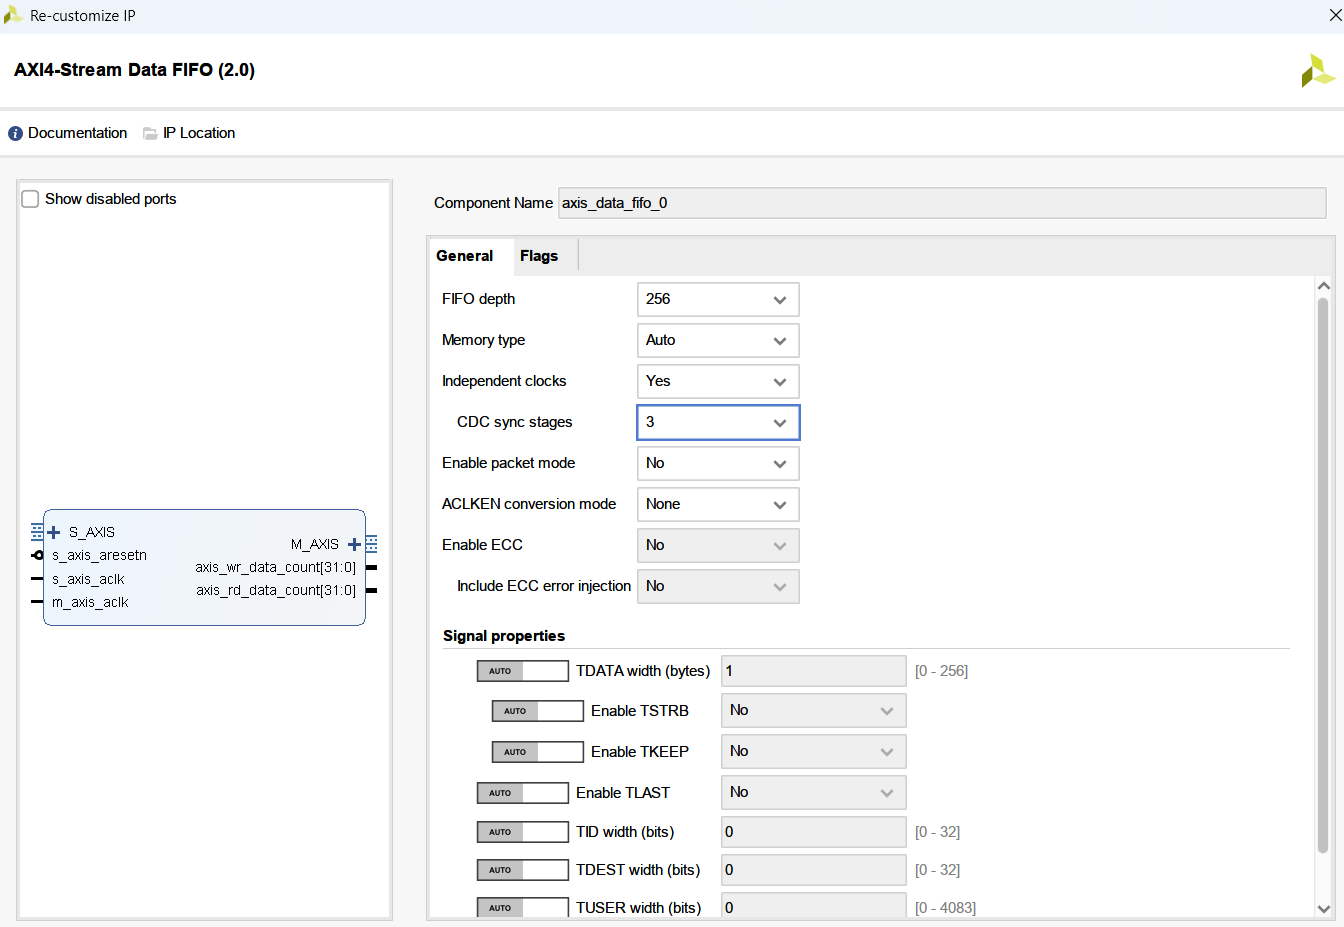The image size is (1344, 927).
Task: Enable the Show disabled ports checkbox
Action: click(30, 199)
